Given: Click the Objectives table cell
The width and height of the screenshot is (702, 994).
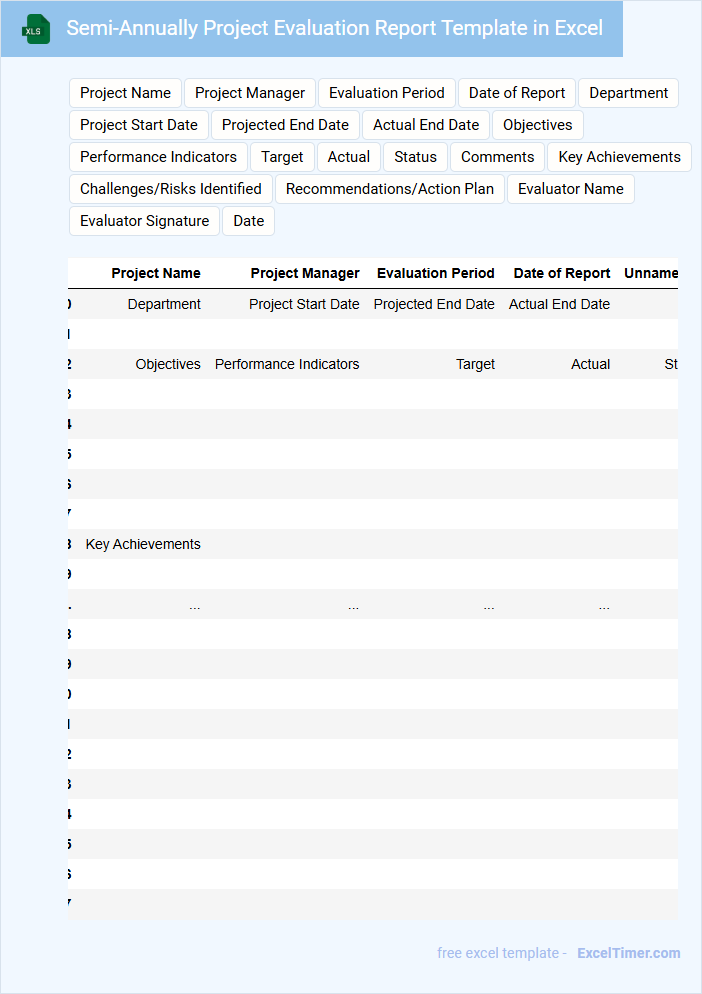Looking at the screenshot, I should point(168,365).
